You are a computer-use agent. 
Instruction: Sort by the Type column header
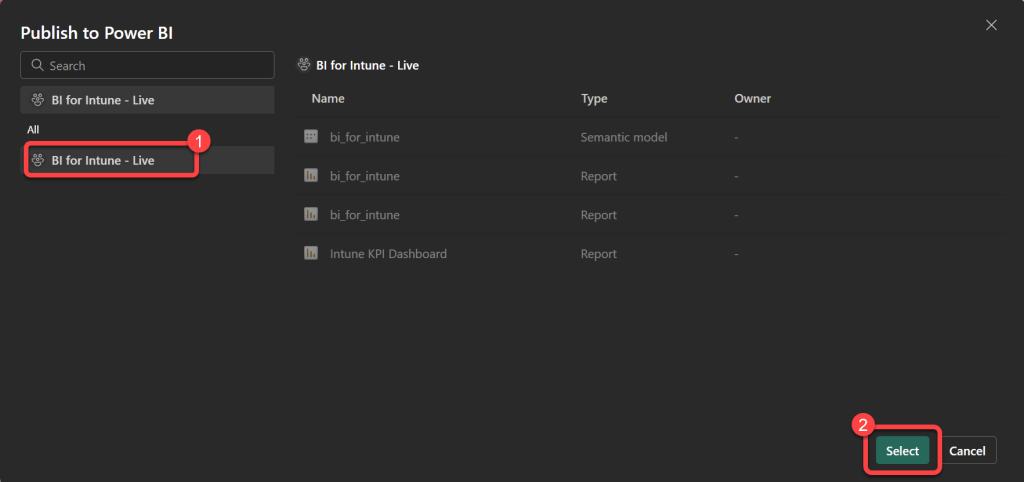[x=594, y=99]
